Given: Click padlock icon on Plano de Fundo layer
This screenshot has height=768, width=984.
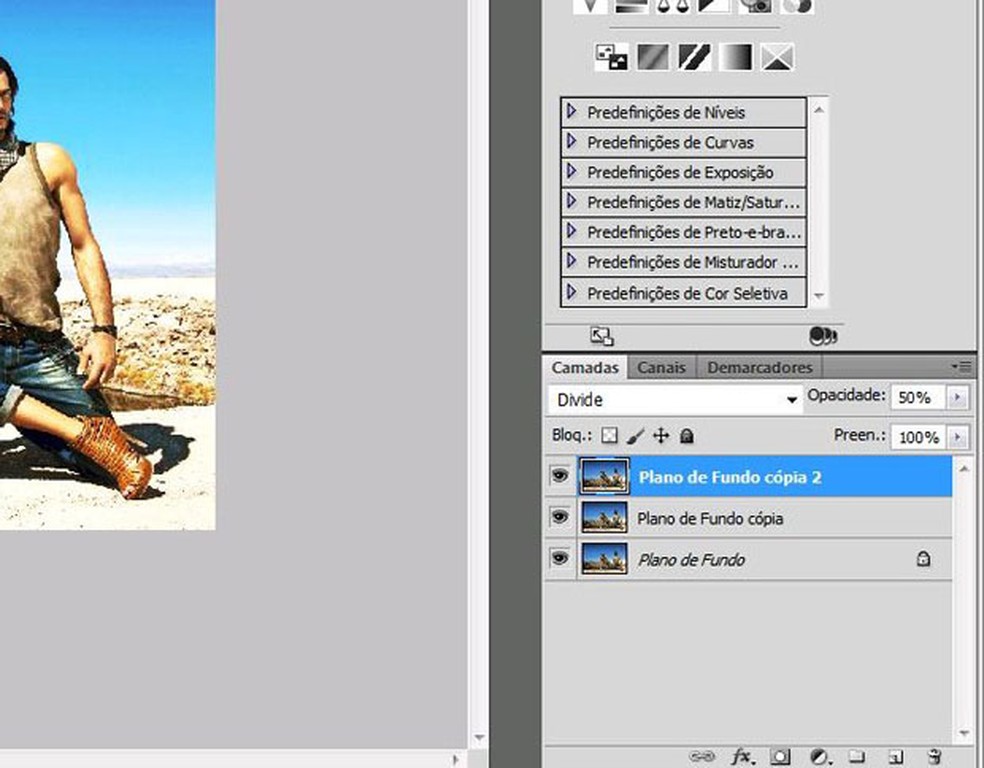Looking at the screenshot, I should pyautogui.click(x=923, y=558).
